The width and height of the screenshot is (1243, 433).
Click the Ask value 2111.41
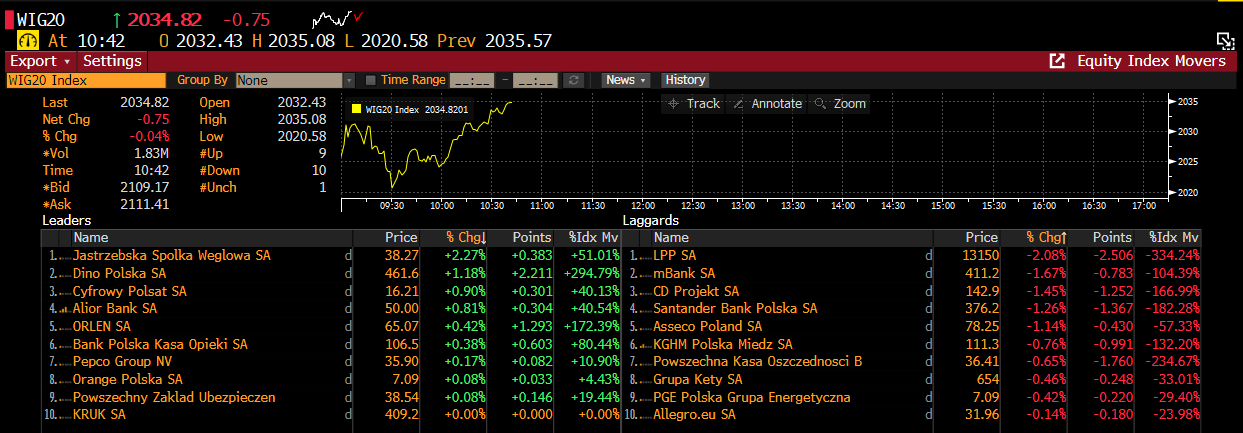click(x=145, y=204)
